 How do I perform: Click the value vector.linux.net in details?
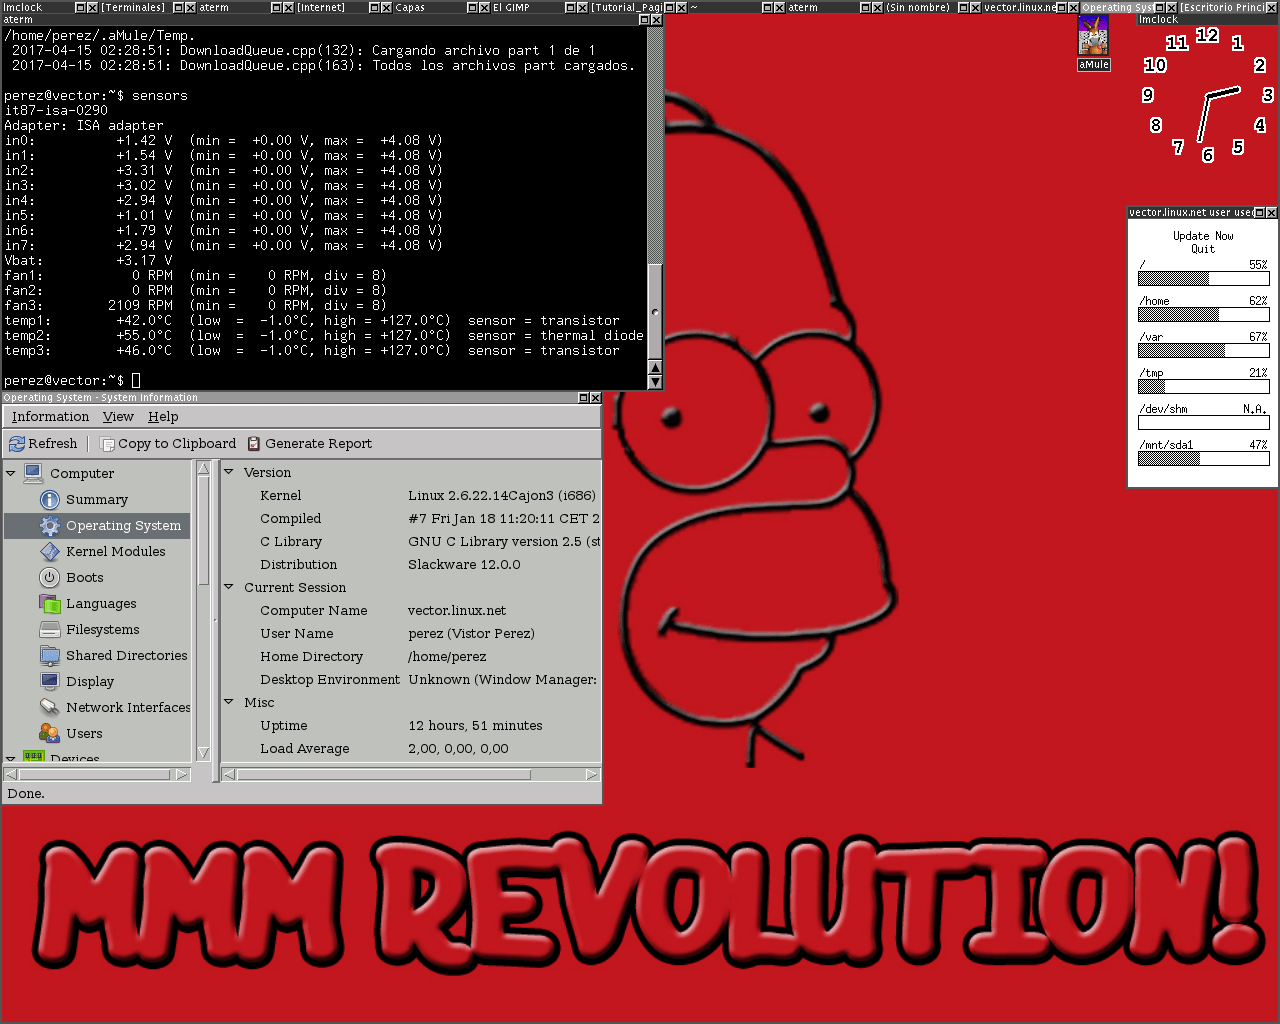click(457, 610)
